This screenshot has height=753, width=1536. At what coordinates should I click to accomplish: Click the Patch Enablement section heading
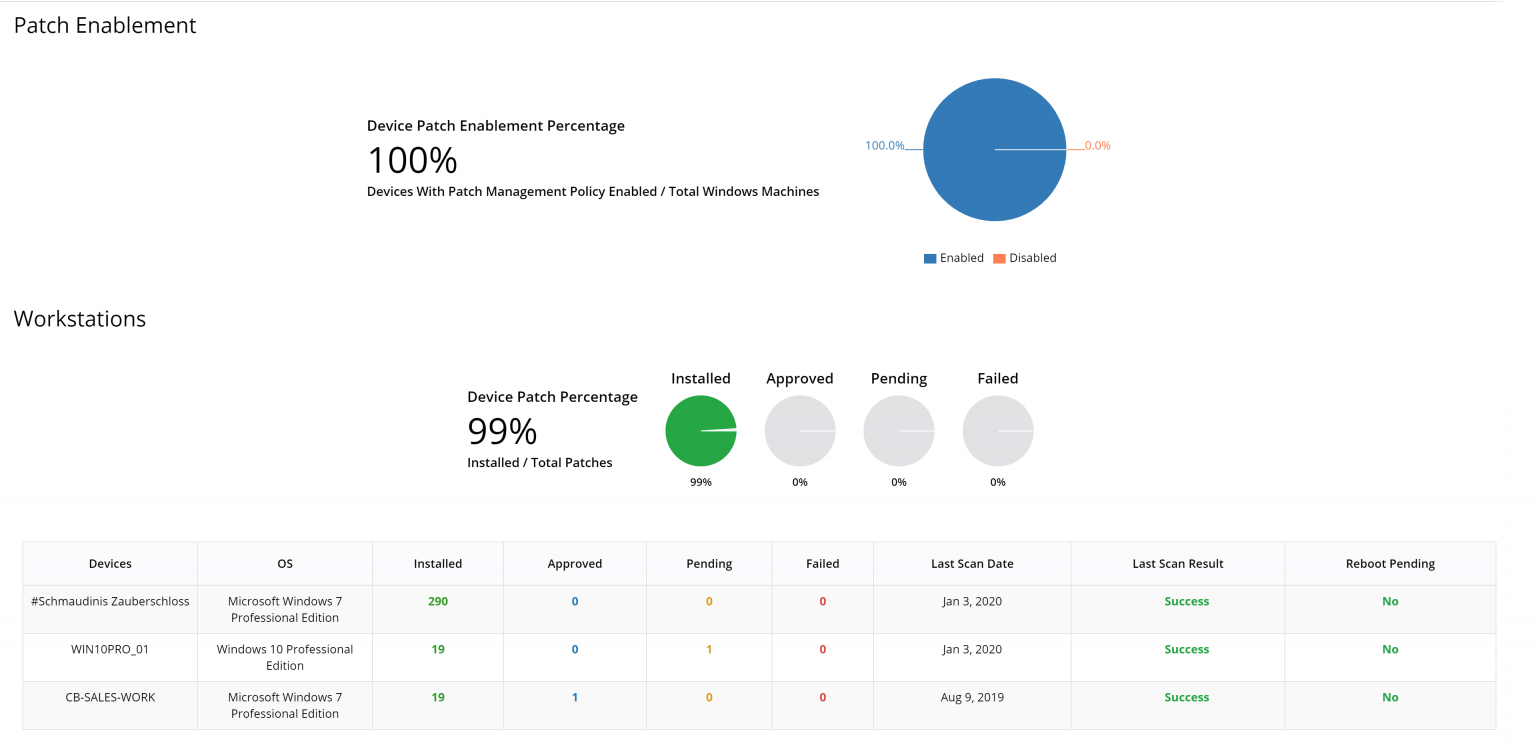104,25
